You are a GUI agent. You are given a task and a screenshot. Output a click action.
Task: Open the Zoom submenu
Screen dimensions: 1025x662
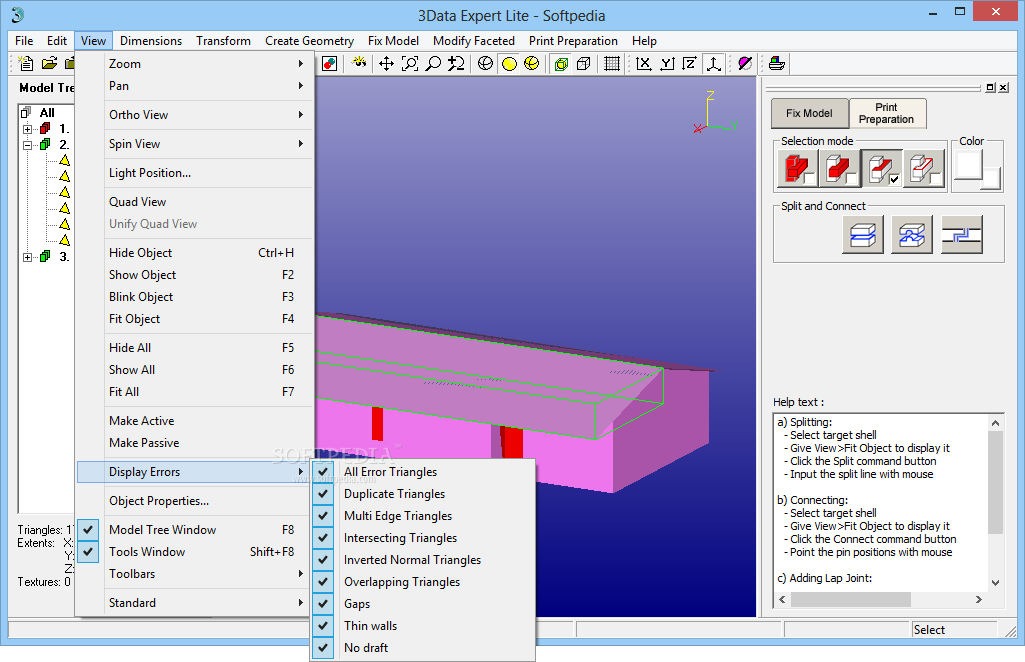[194, 63]
